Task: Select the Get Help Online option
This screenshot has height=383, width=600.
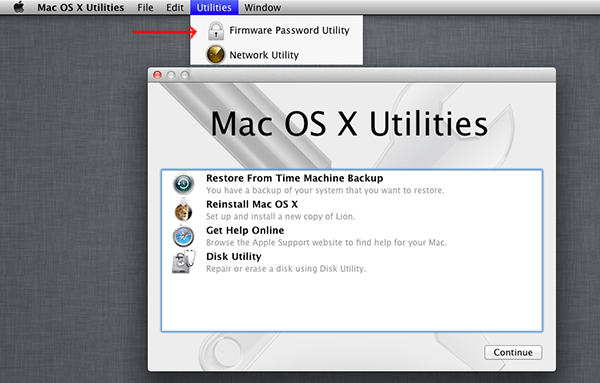Action: [352, 236]
